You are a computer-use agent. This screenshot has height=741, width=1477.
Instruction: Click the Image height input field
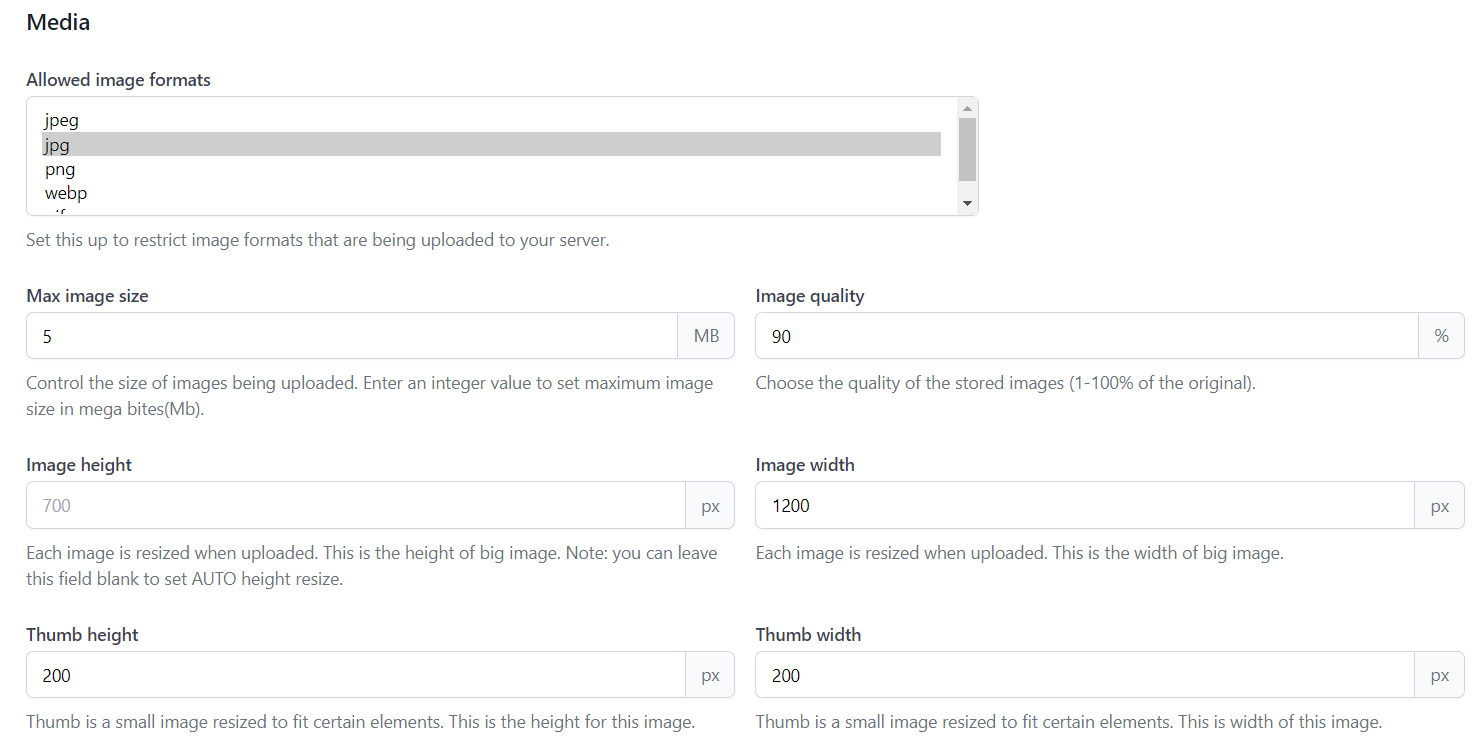356,506
